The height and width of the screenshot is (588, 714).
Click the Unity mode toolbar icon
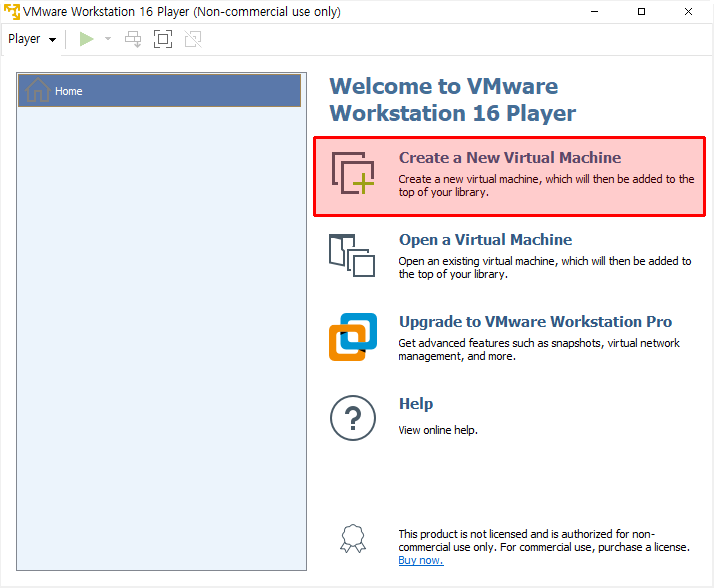[193, 39]
